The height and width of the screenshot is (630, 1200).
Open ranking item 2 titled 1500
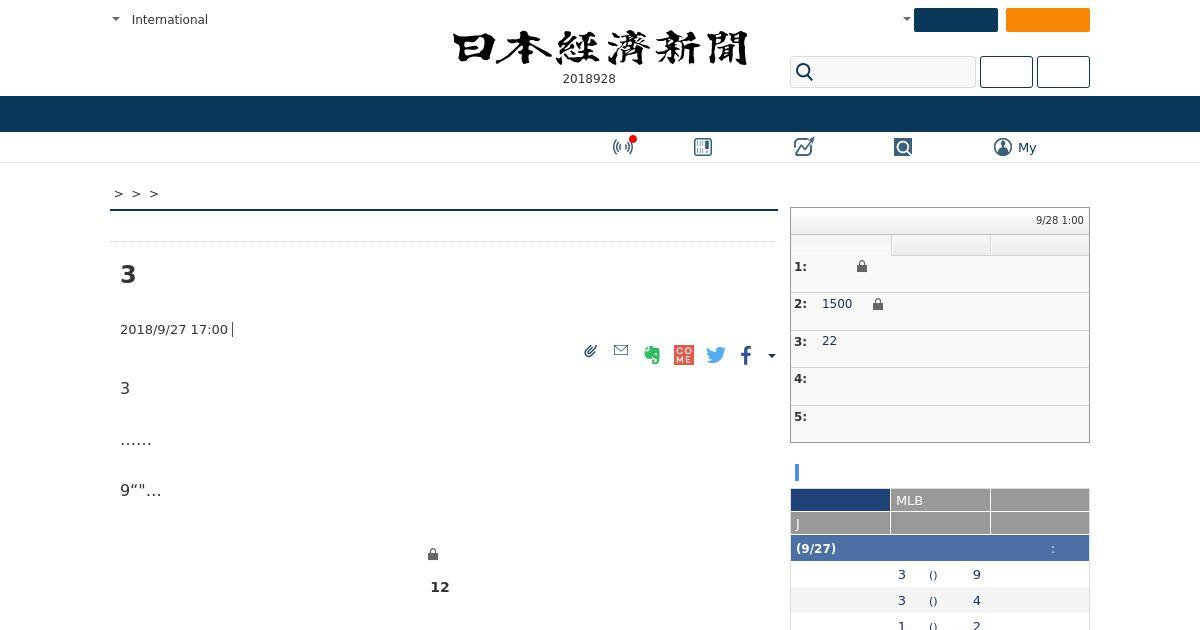tap(837, 304)
